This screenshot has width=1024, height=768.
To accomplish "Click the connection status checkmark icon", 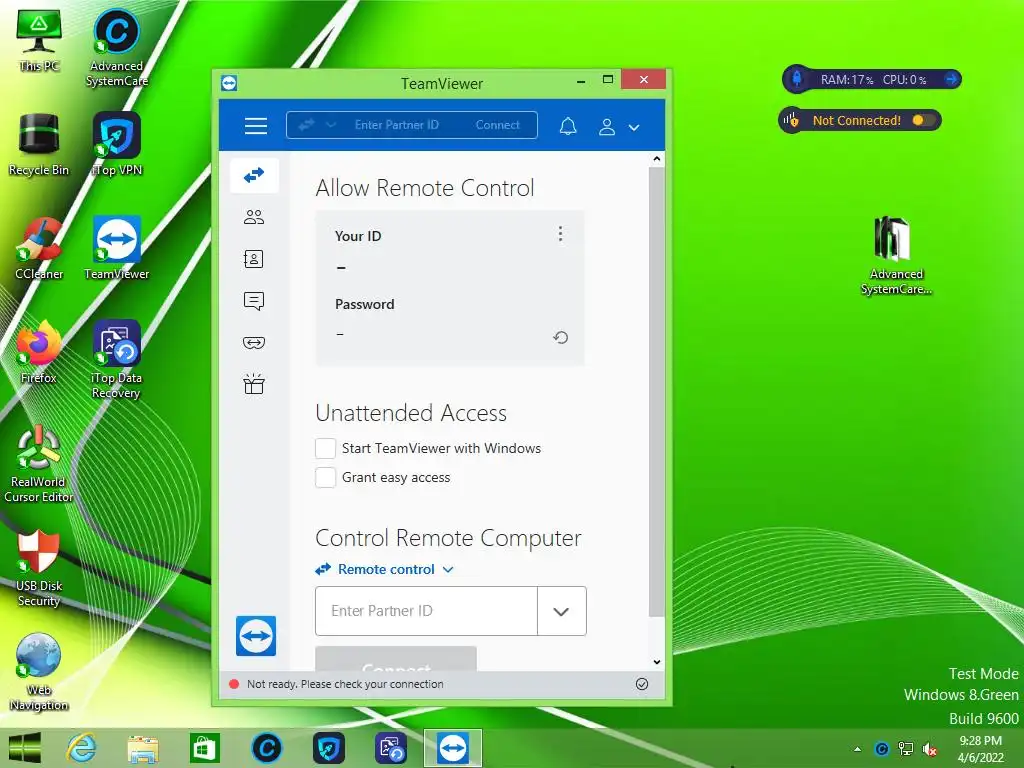I will [642, 684].
